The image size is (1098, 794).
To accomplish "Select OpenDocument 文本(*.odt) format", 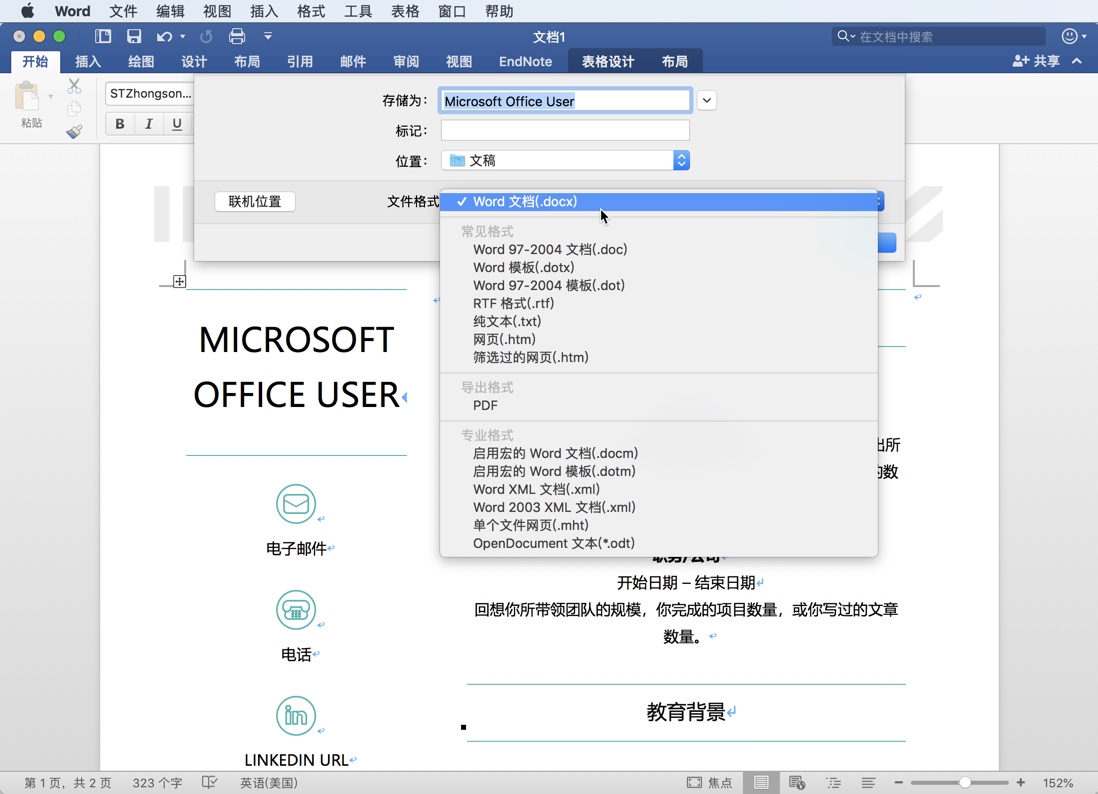I will click(658, 543).
